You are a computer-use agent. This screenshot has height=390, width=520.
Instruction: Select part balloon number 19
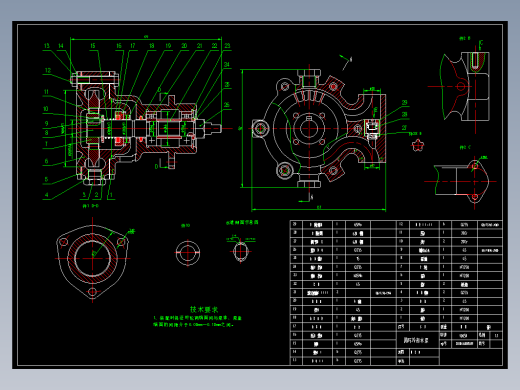(x=168, y=46)
